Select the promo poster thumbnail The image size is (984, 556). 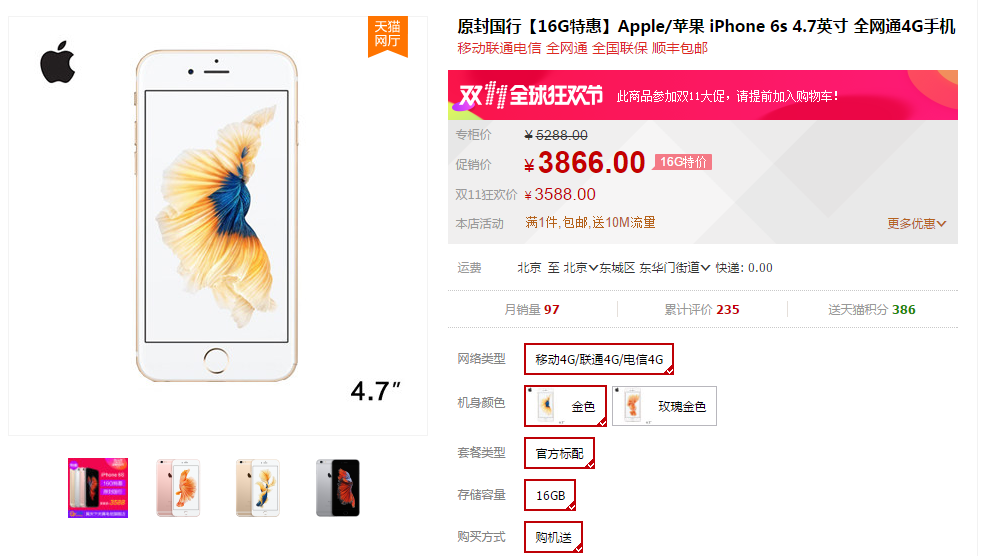[98, 488]
